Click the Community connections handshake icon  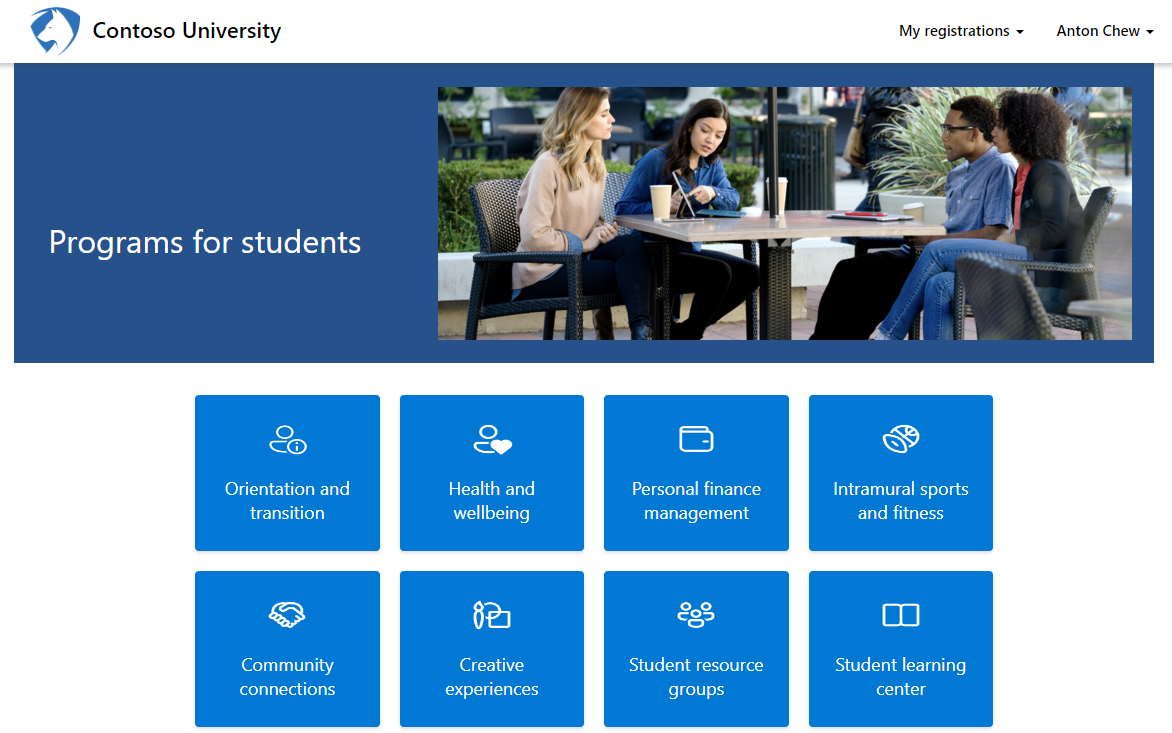click(x=287, y=613)
